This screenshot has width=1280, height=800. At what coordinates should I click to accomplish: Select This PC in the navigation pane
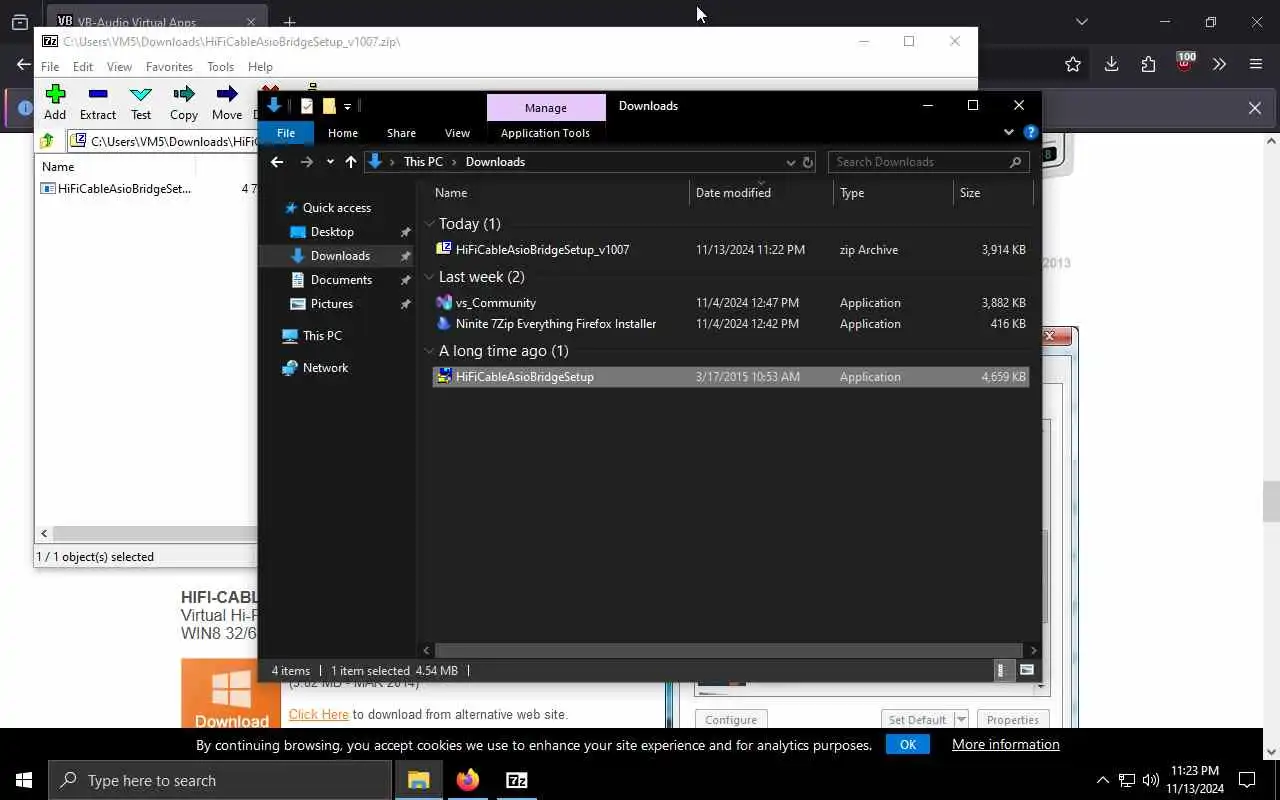coord(322,336)
